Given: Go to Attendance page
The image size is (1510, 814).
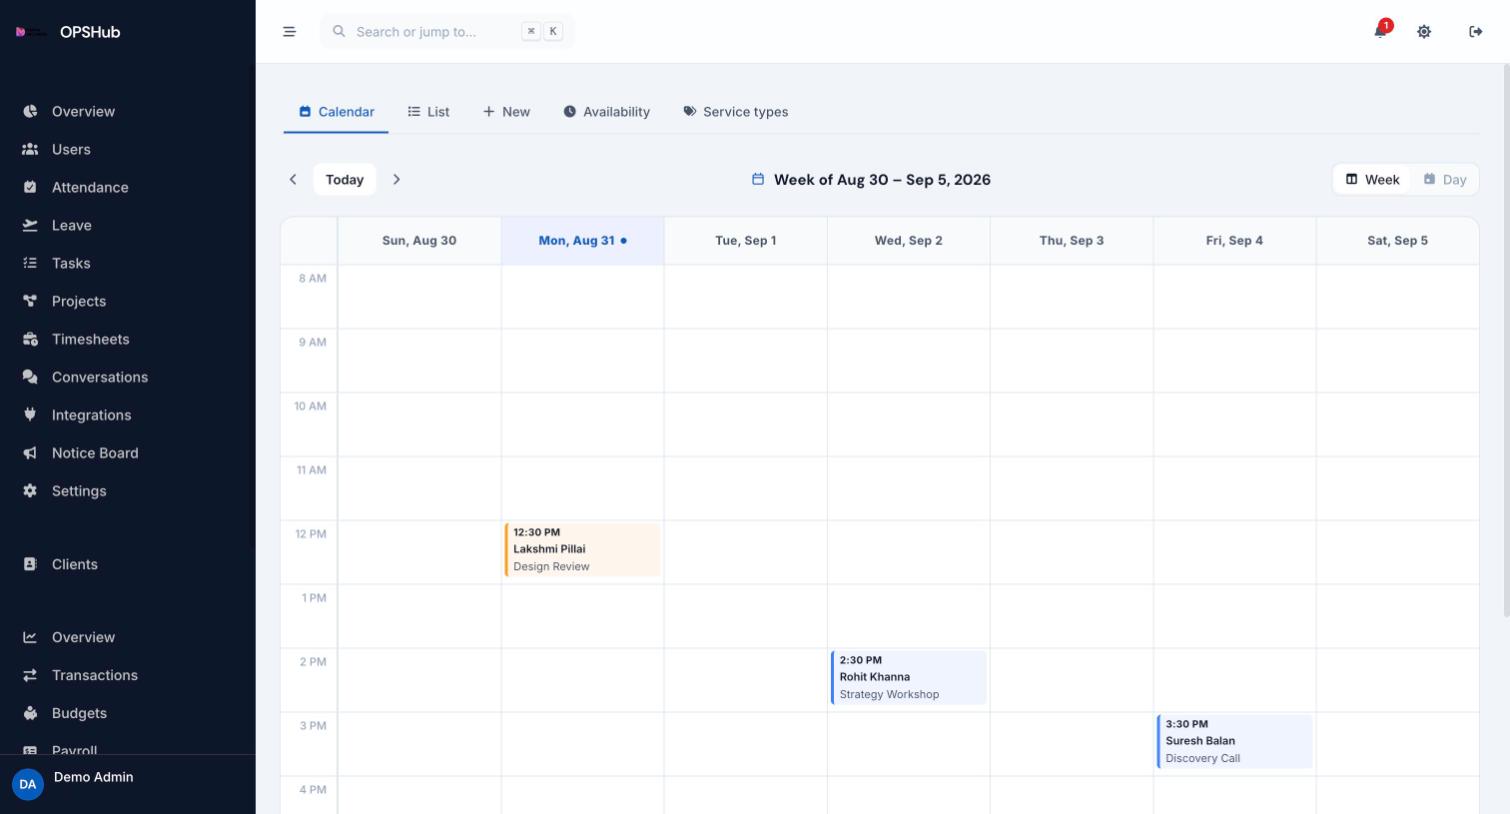Looking at the screenshot, I should (x=128, y=187).
